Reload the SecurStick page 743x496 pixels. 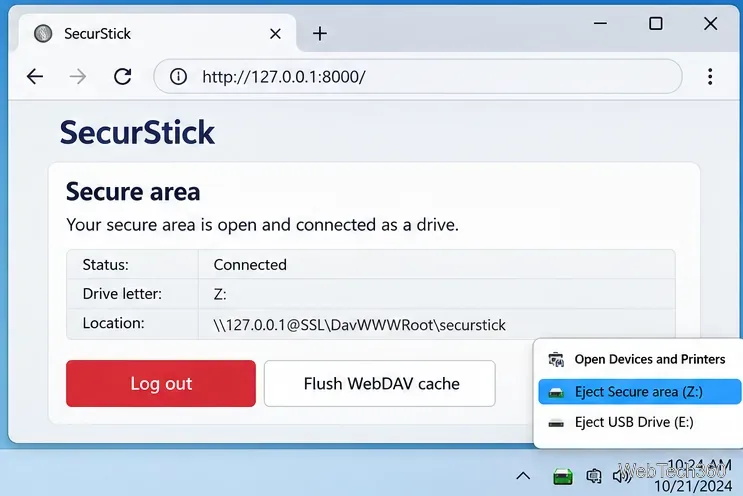click(x=123, y=76)
